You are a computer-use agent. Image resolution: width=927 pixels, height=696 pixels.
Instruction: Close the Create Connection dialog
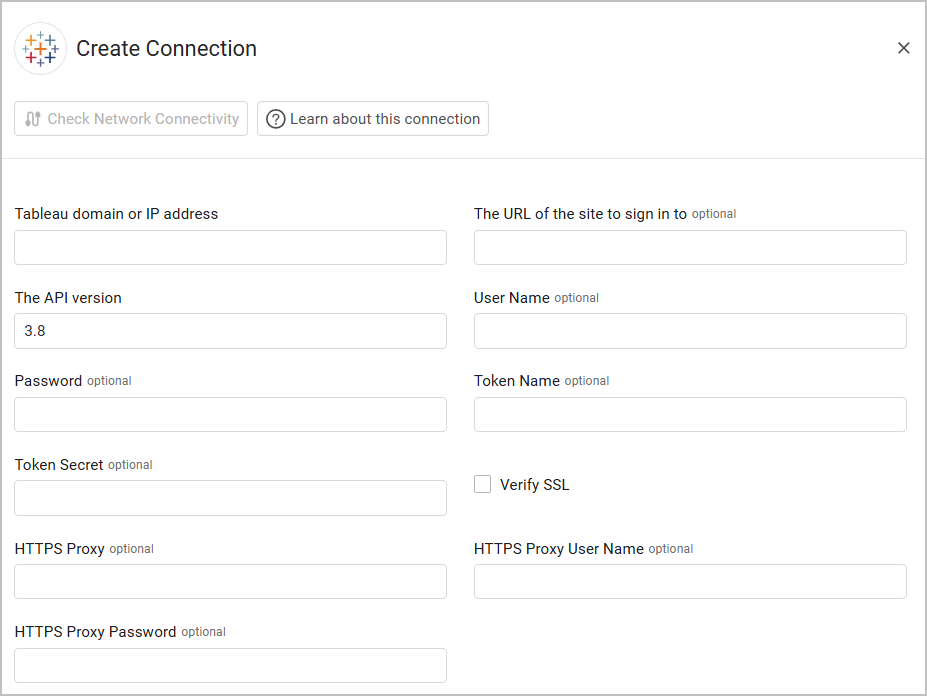tap(903, 48)
